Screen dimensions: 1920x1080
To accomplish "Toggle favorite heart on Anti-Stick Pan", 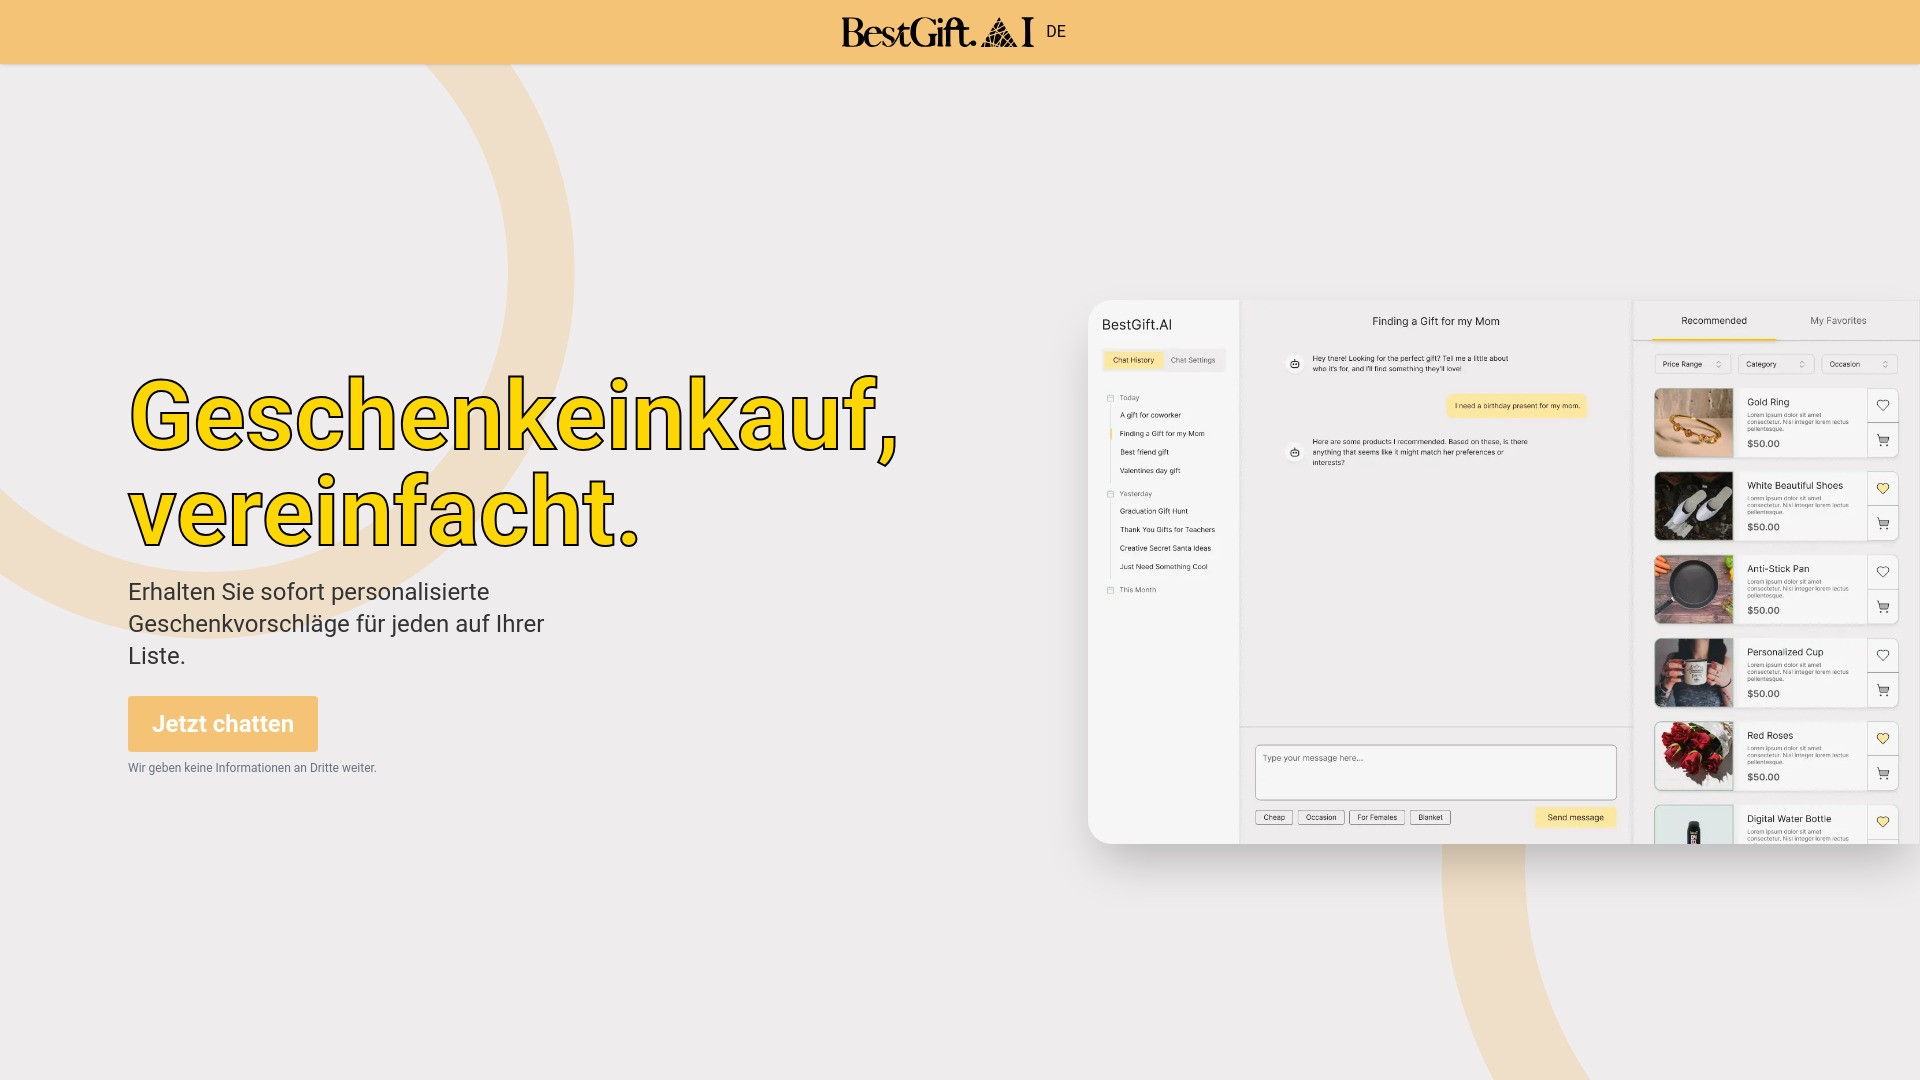I will [1882, 572].
